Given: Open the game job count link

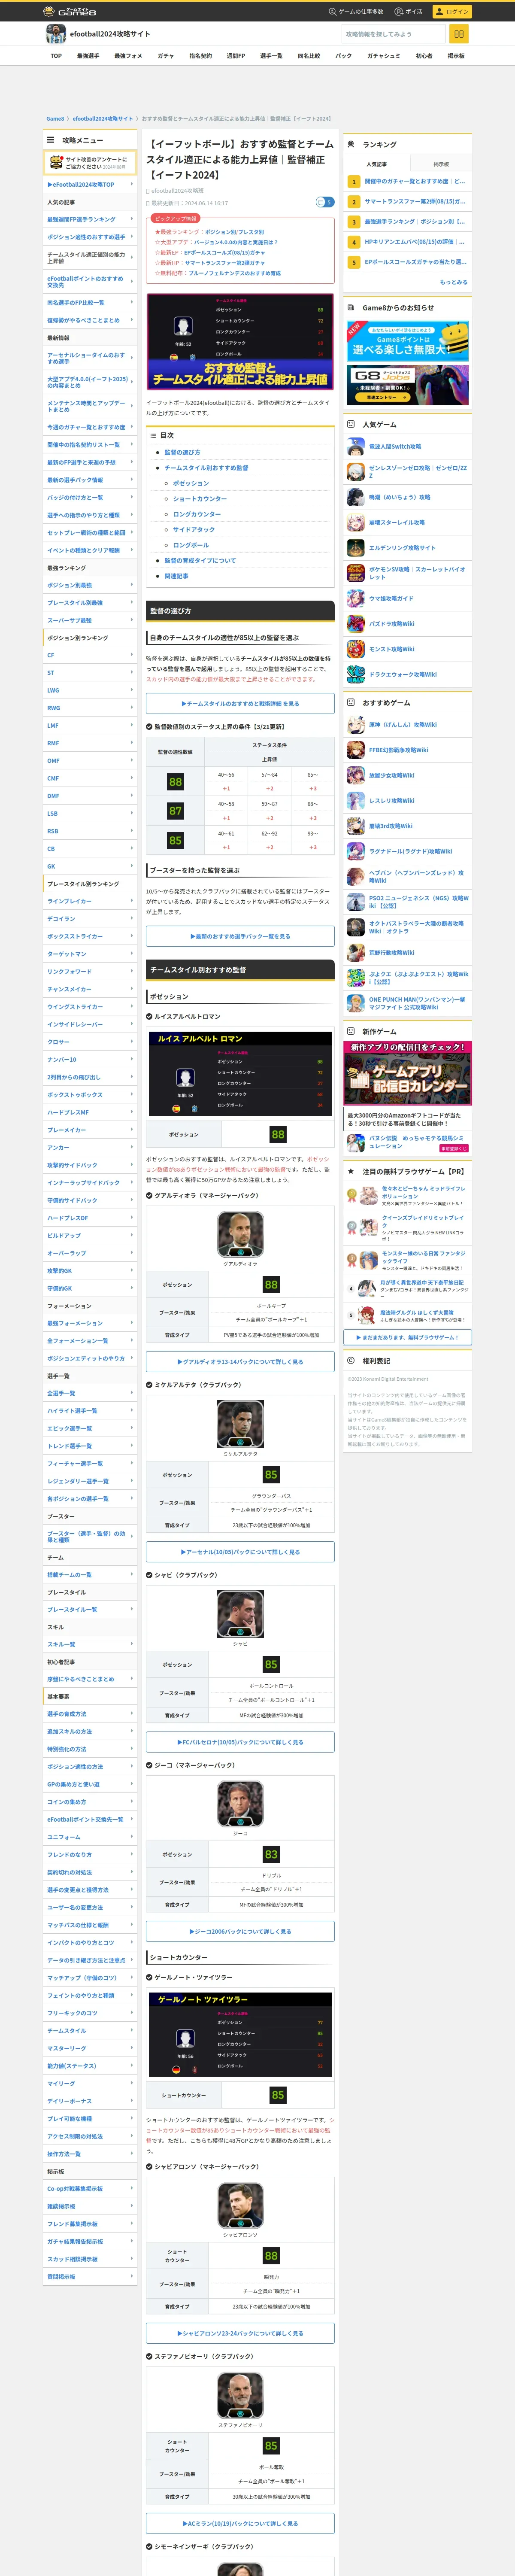Looking at the screenshot, I should click(356, 11).
